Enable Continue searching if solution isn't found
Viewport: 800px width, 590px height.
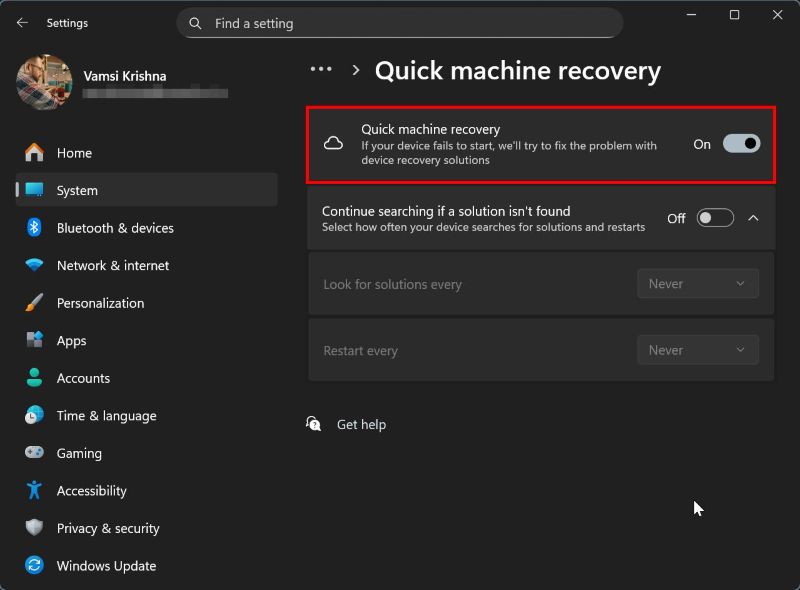click(x=715, y=218)
